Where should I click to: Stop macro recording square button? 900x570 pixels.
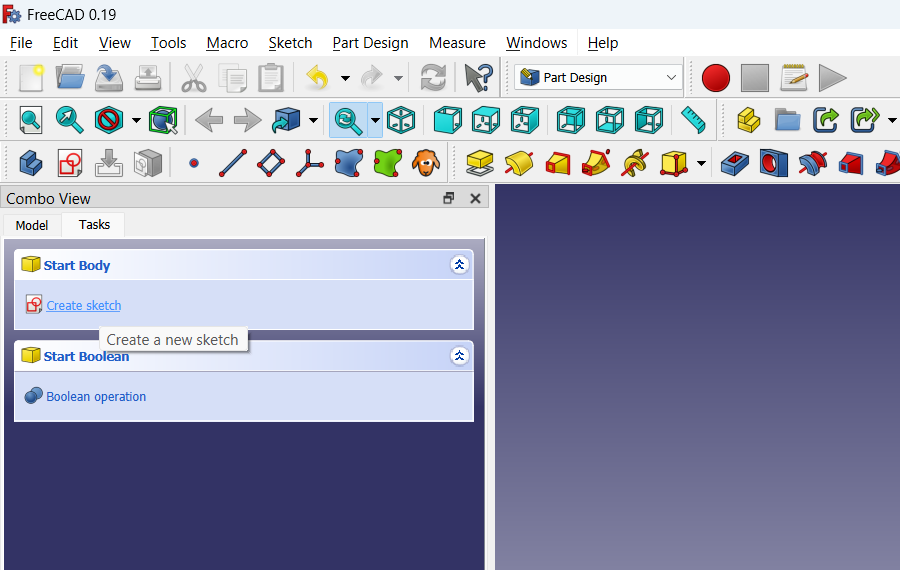click(x=755, y=77)
